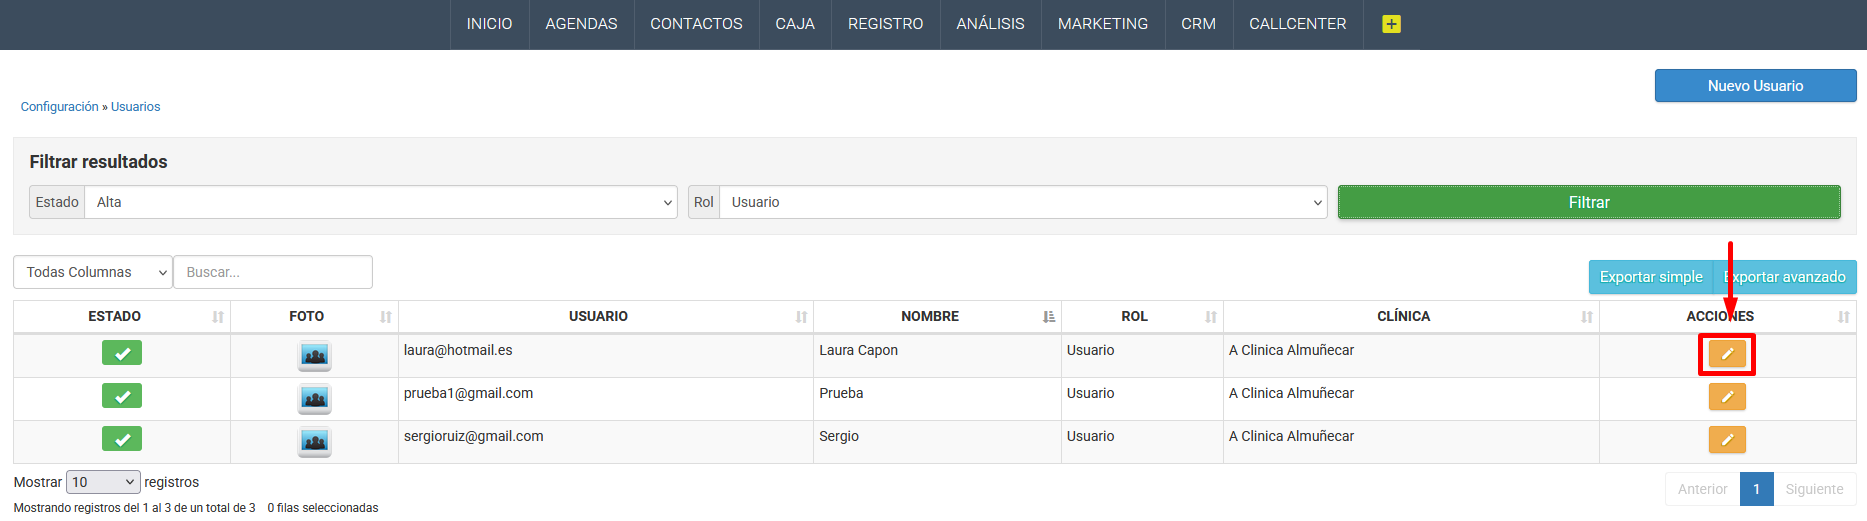The height and width of the screenshot is (521, 1867).
Task: Edit user sergioruiz@gmail.com with pencil icon
Action: pos(1726,440)
